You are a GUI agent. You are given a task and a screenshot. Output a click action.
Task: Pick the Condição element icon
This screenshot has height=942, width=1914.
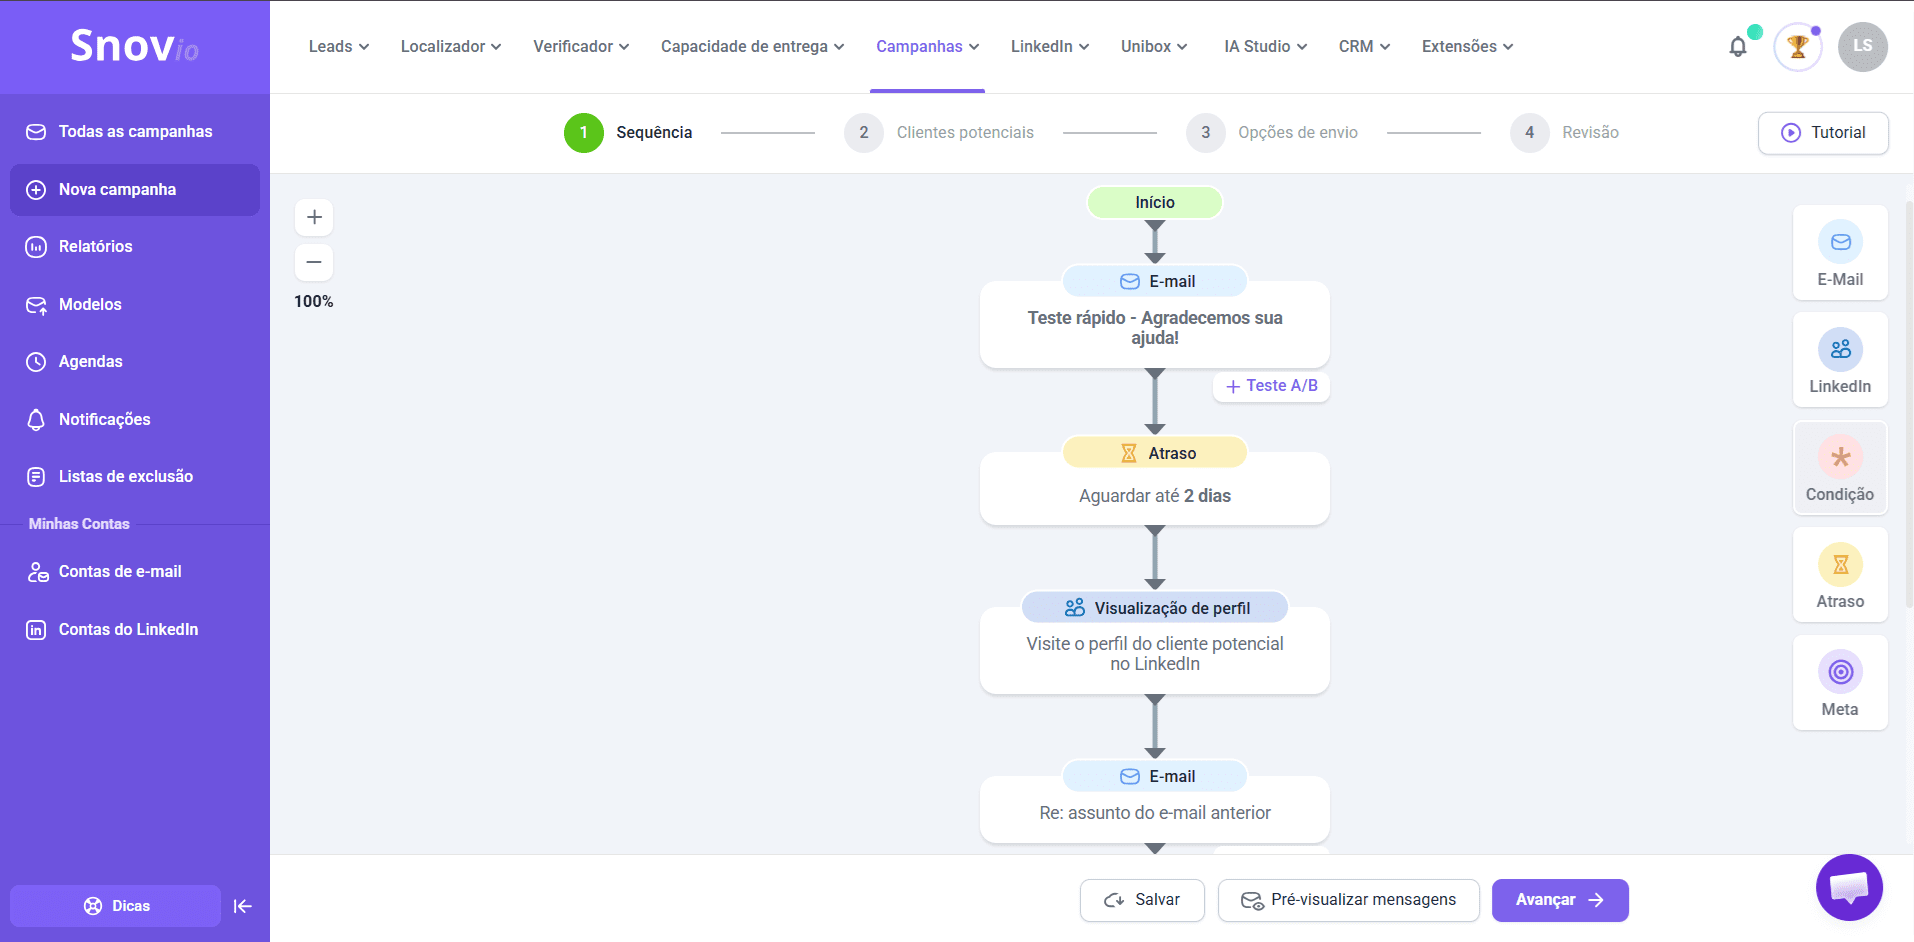click(x=1839, y=458)
